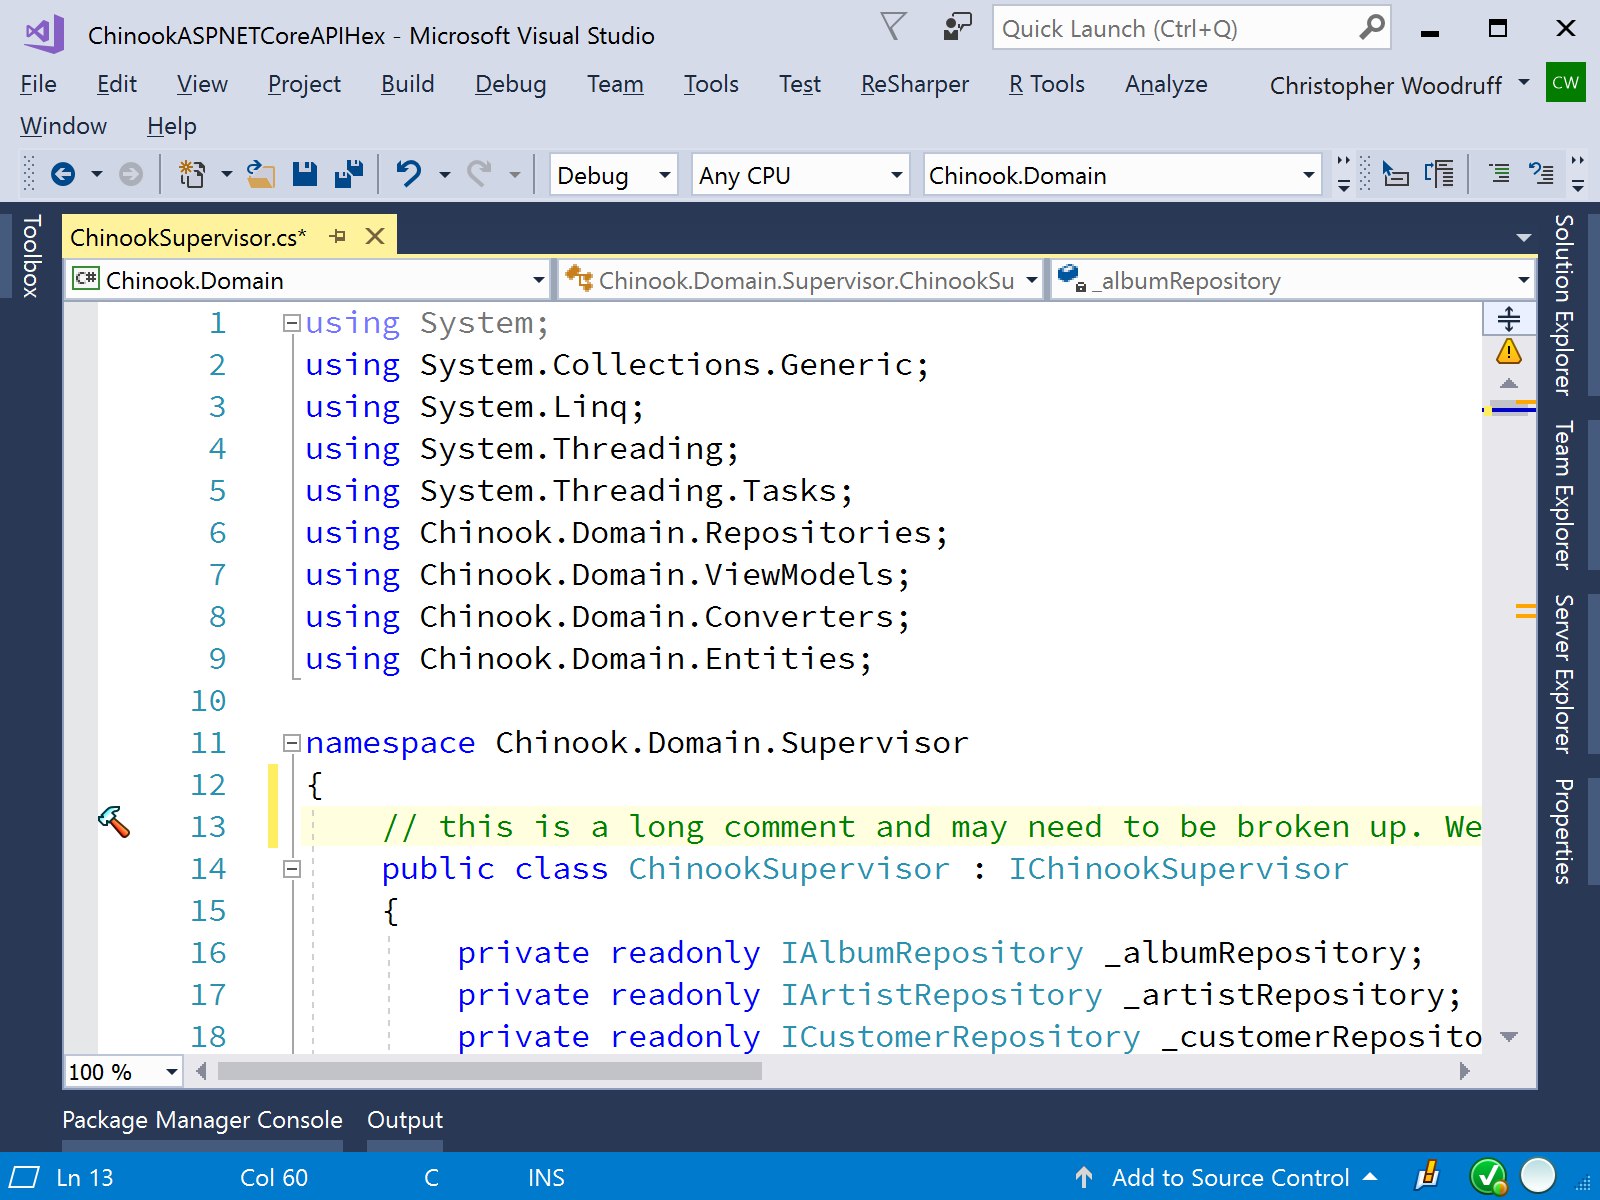Open the undo history dropdown arrow
1600x1200 pixels.
tap(444, 175)
